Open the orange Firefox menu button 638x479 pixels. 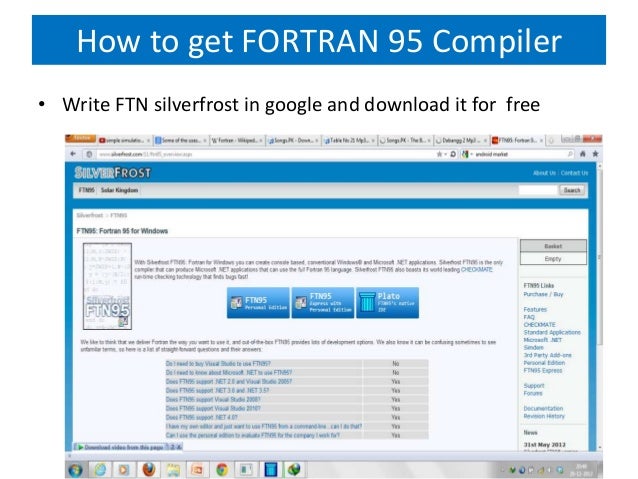[x=81, y=139]
